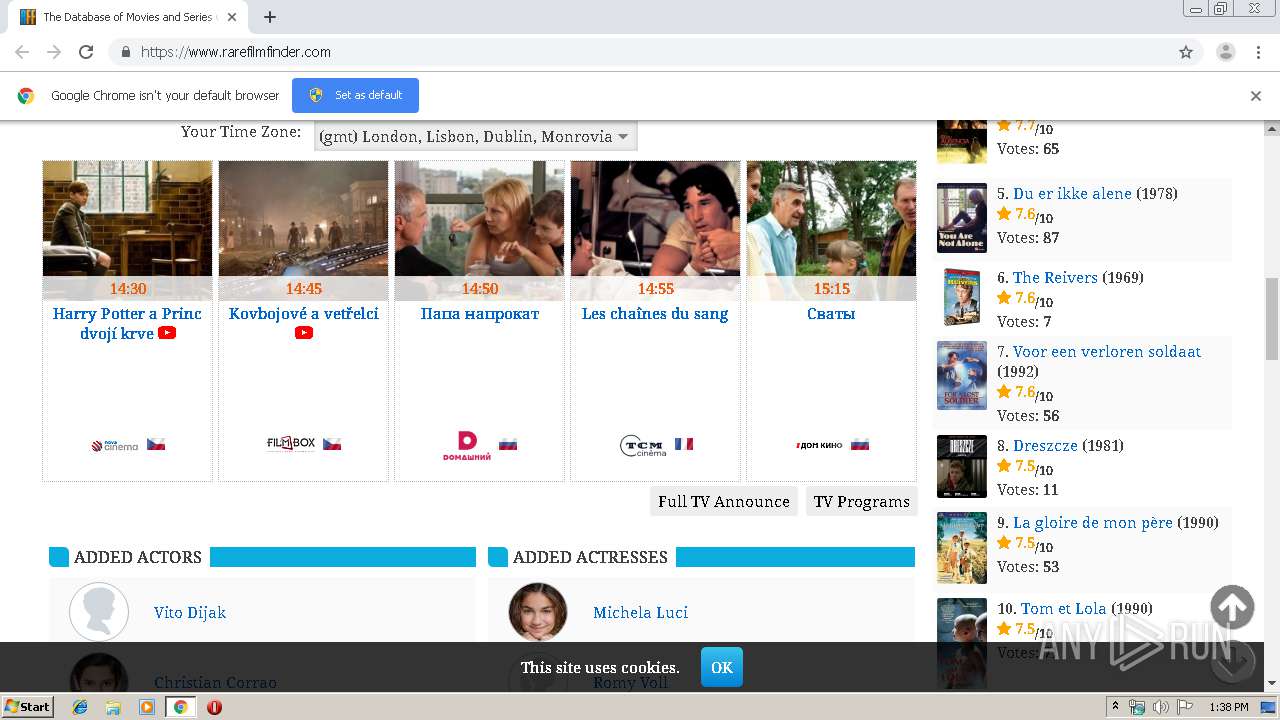This screenshot has width=1280, height=720.
Task: Click the Nova Cinema channel logo
Action: click(x=114, y=445)
